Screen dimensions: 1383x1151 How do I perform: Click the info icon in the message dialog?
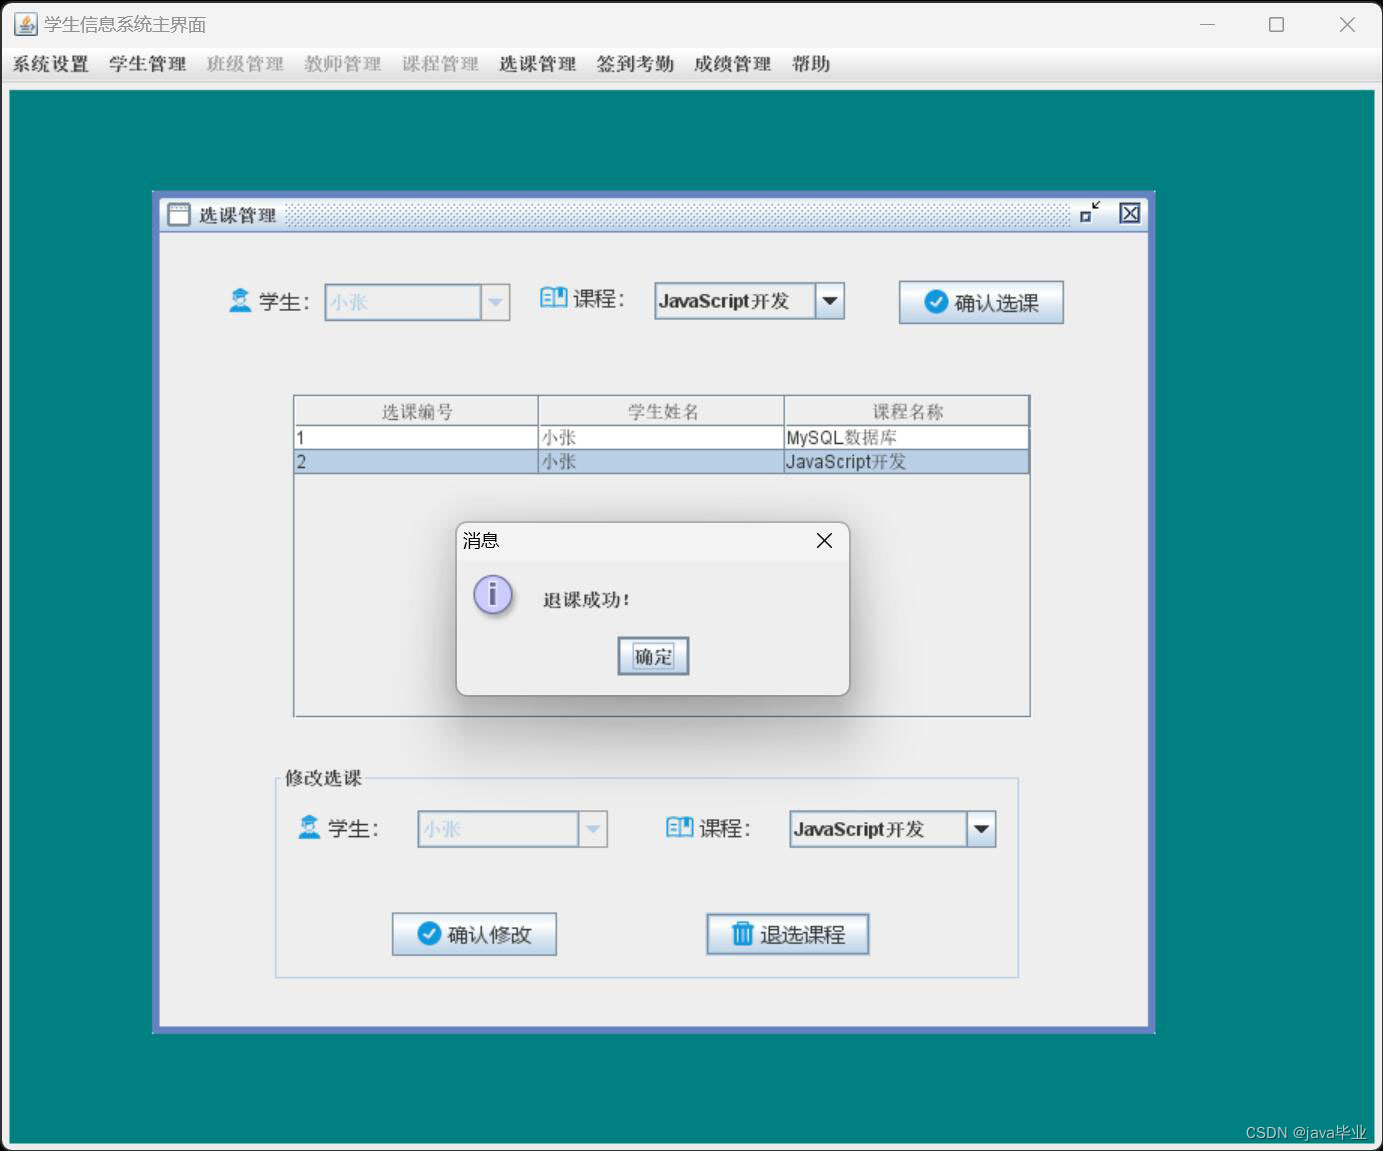point(493,595)
